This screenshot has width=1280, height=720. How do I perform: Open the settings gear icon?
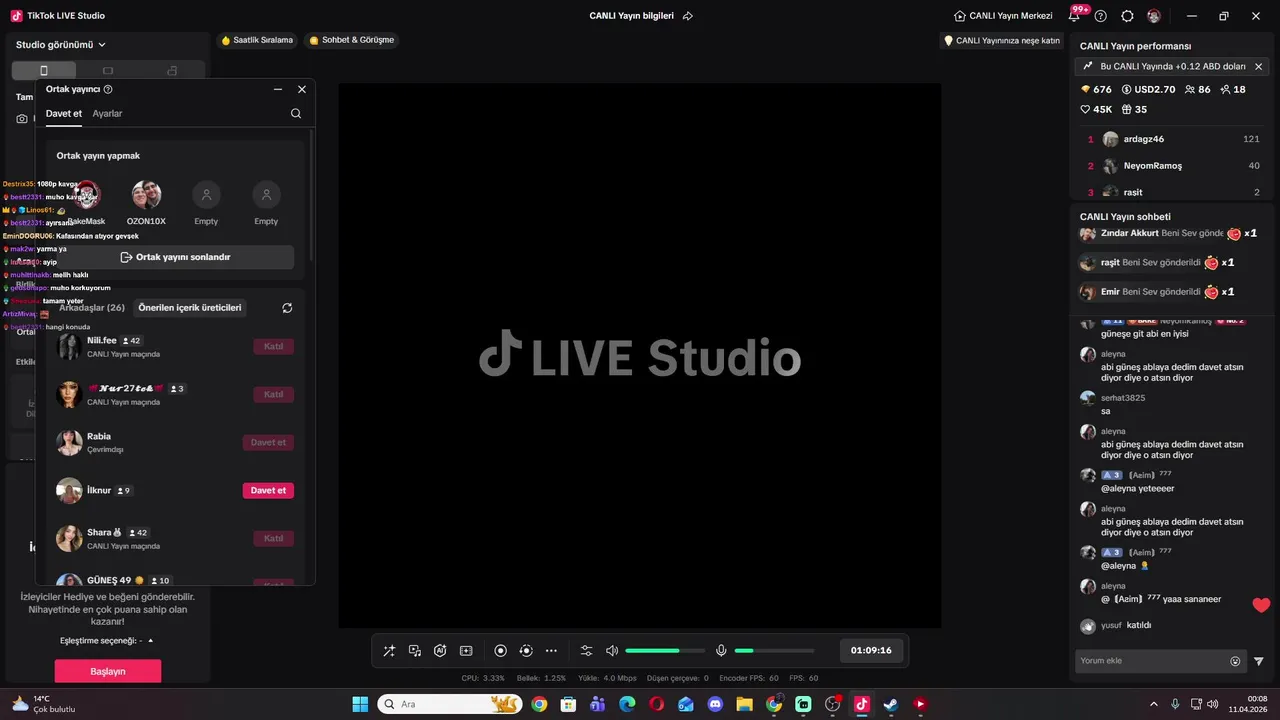pyautogui.click(x=1127, y=16)
